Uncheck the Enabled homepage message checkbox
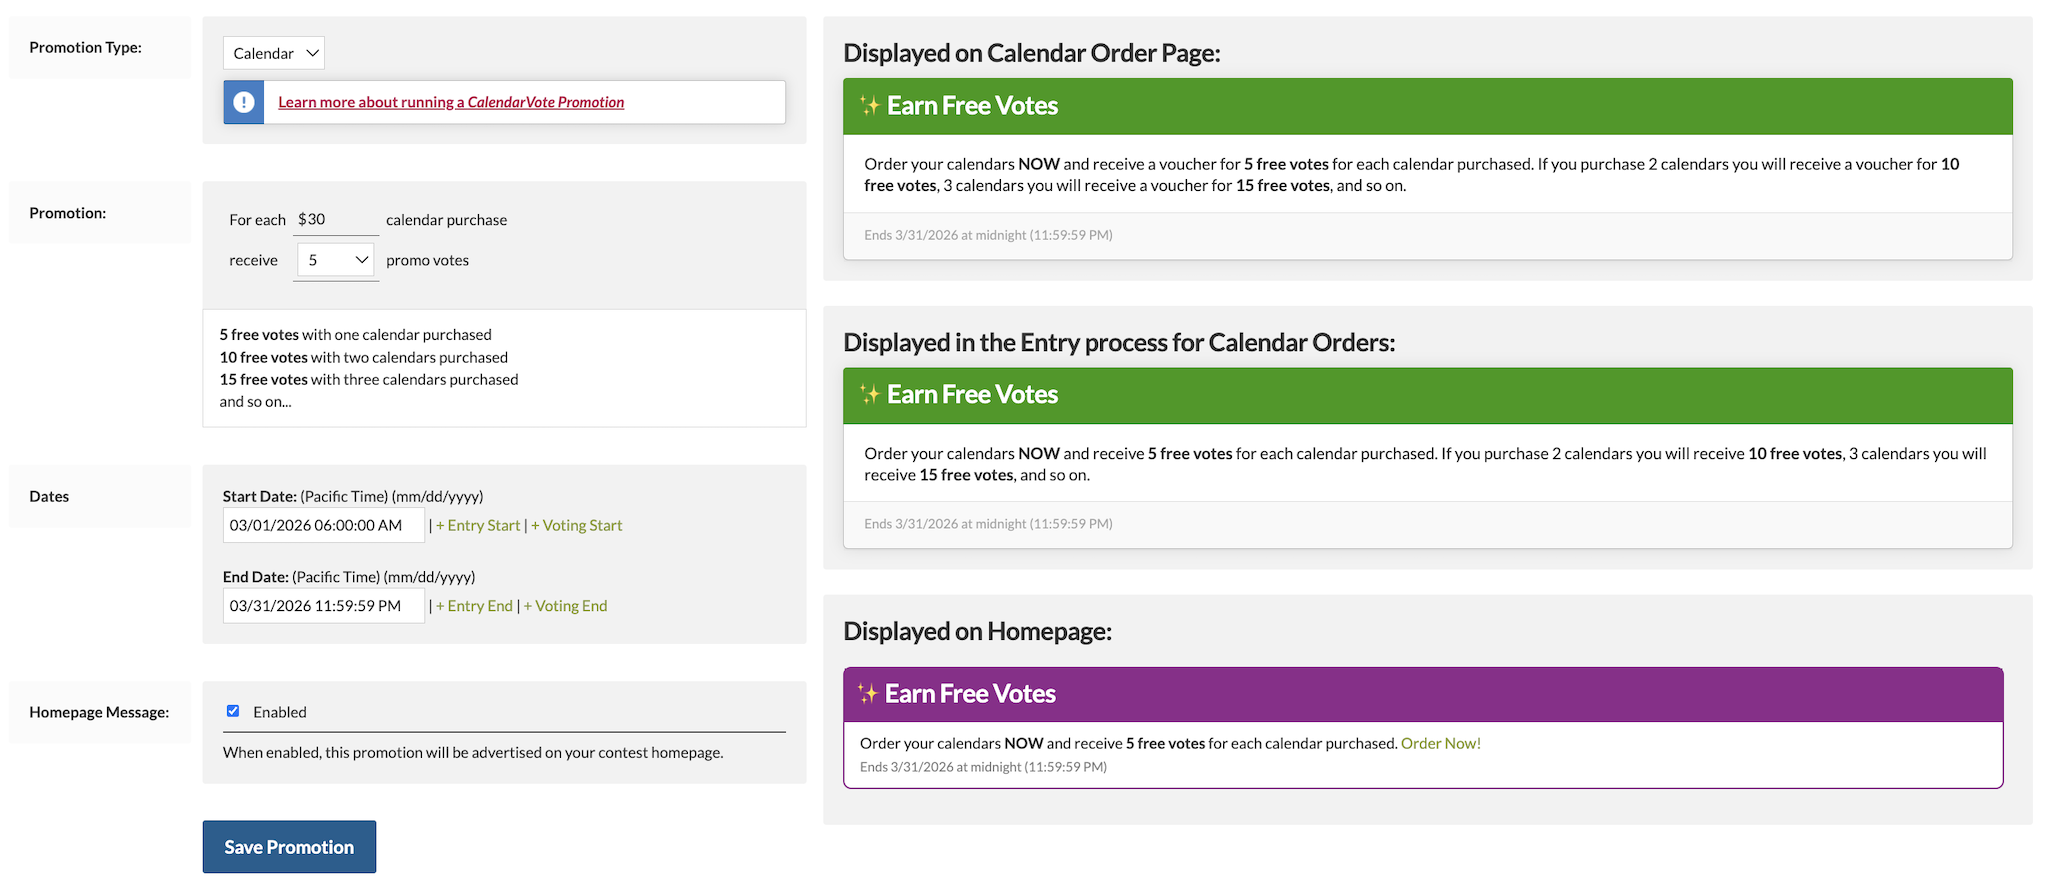Image resolution: width=2048 pixels, height=888 pixels. click(233, 711)
